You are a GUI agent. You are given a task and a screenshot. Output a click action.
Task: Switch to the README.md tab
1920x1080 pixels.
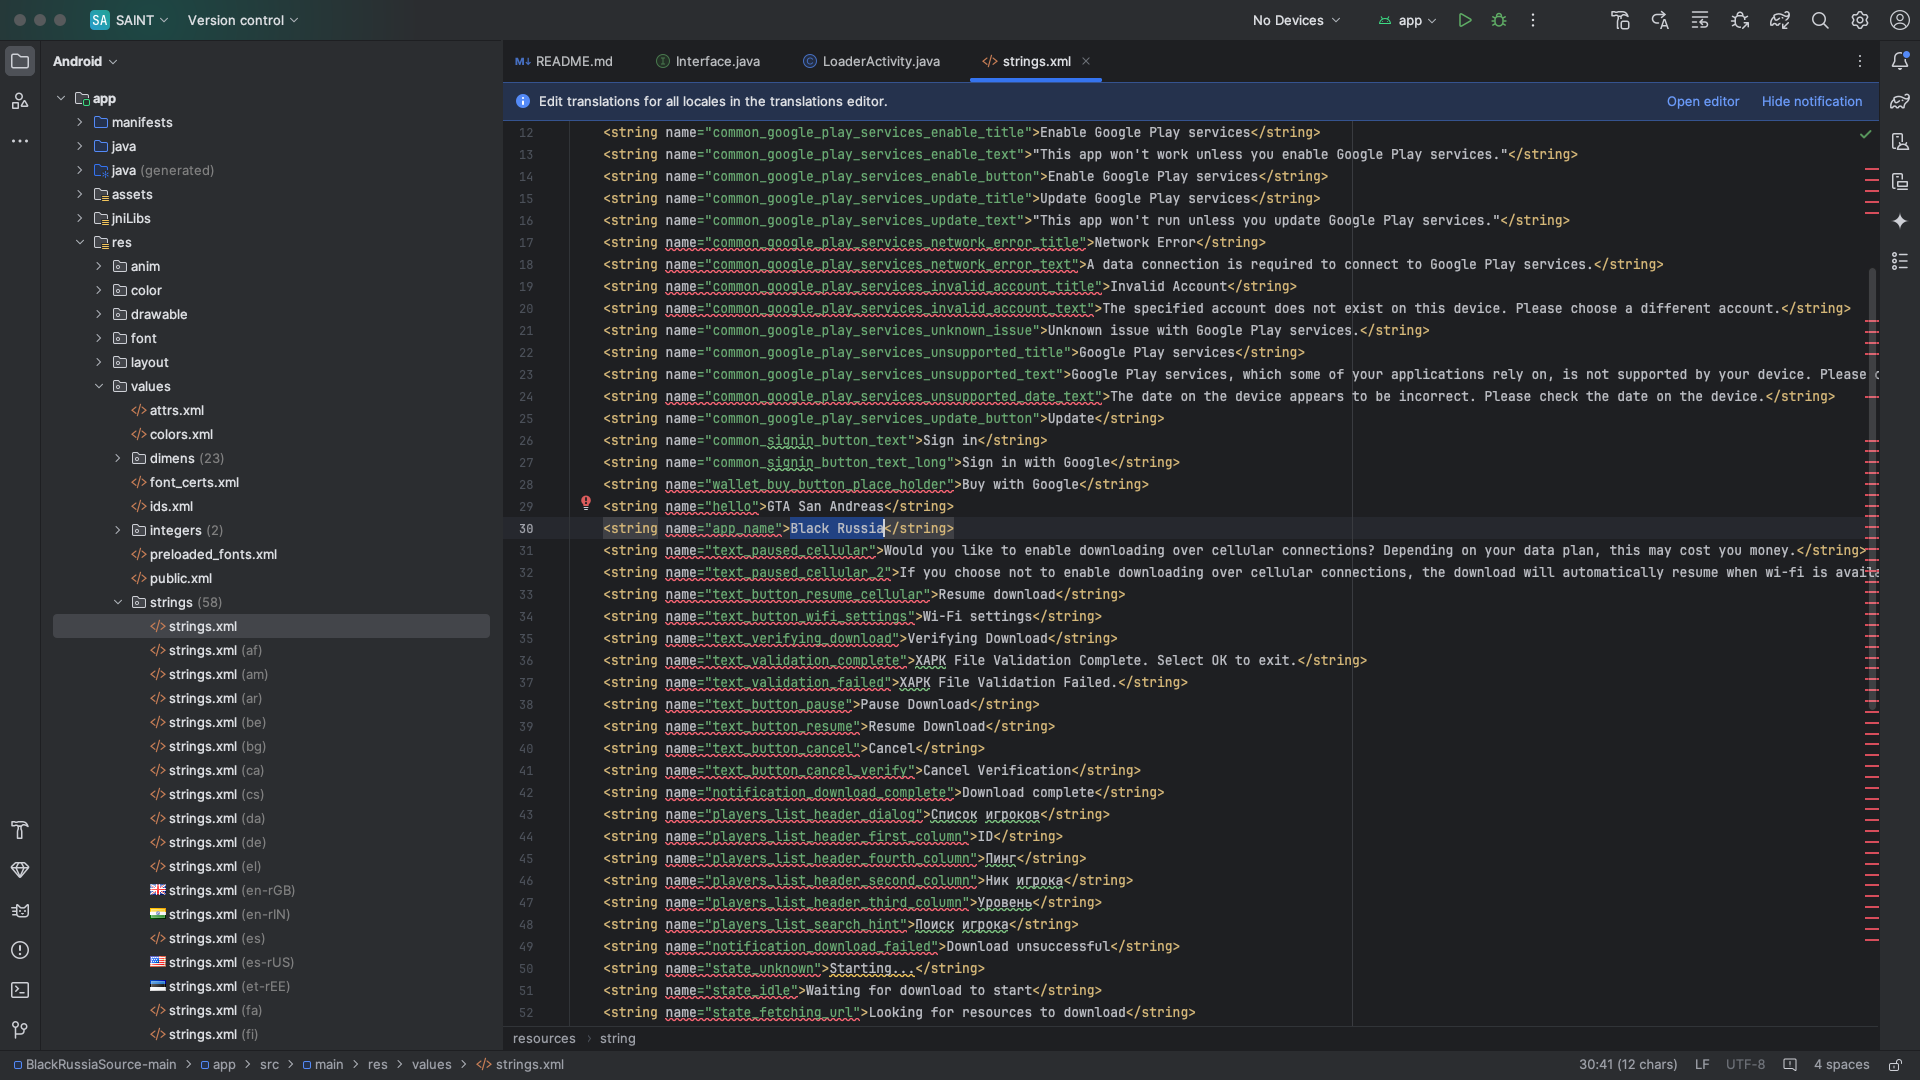tap(564, 61)
